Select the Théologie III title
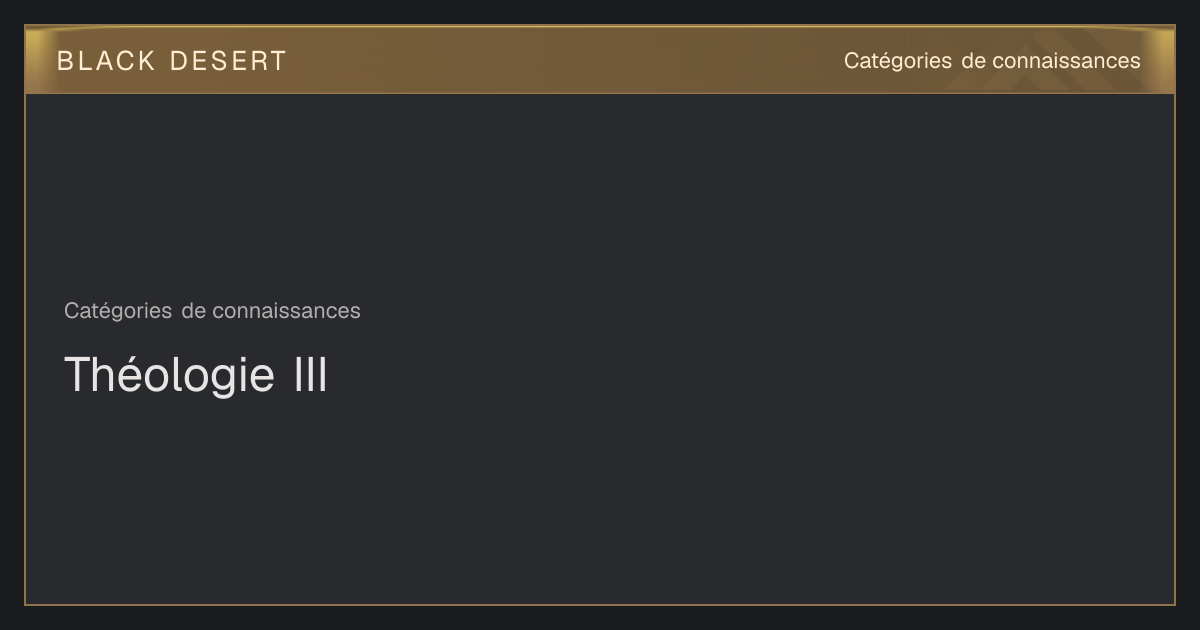This screenshot has width=1200, height=630. 196,375
